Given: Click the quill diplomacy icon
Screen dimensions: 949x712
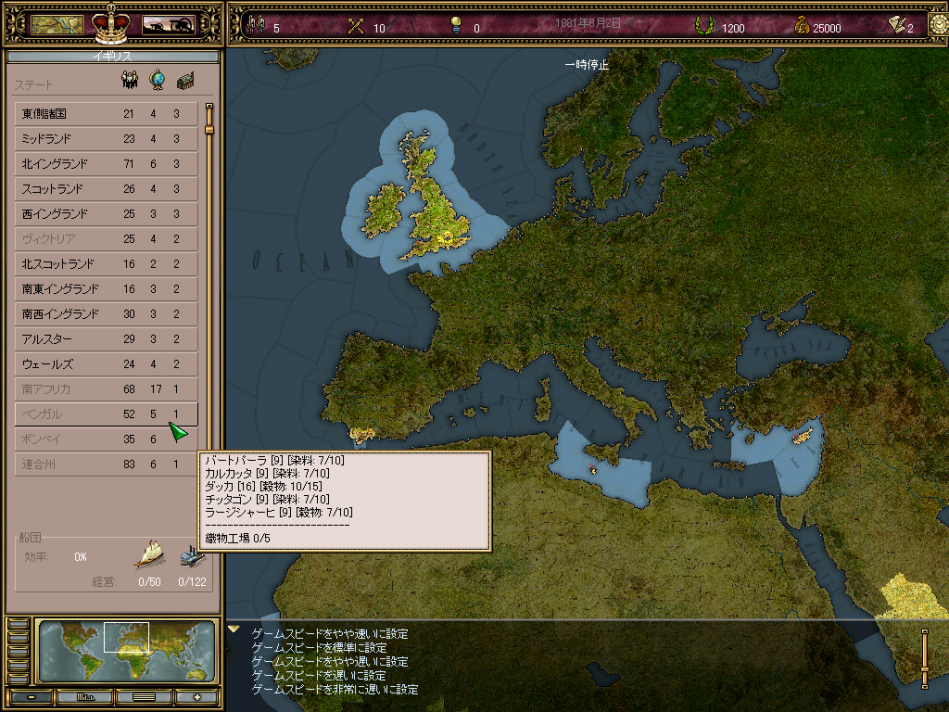Looking at the screenshot, I should pos(897,25).
